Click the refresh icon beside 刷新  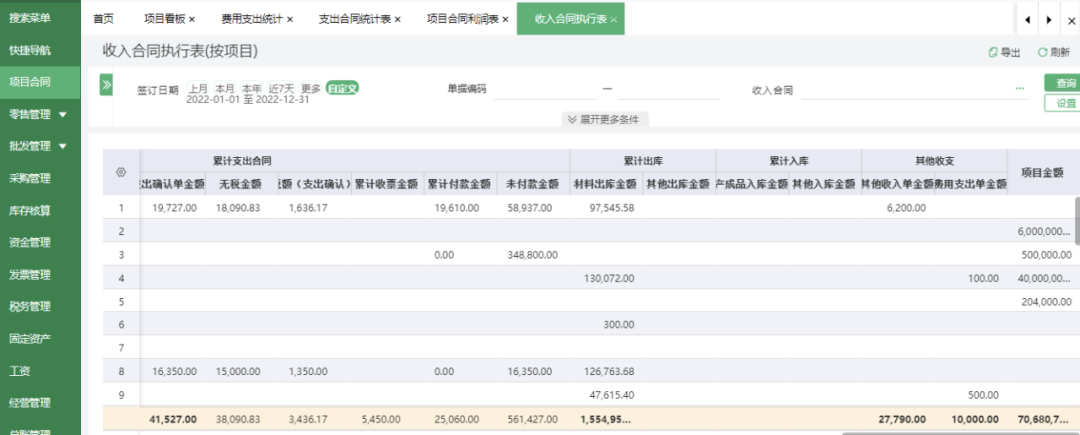(x=1042, y=52)
